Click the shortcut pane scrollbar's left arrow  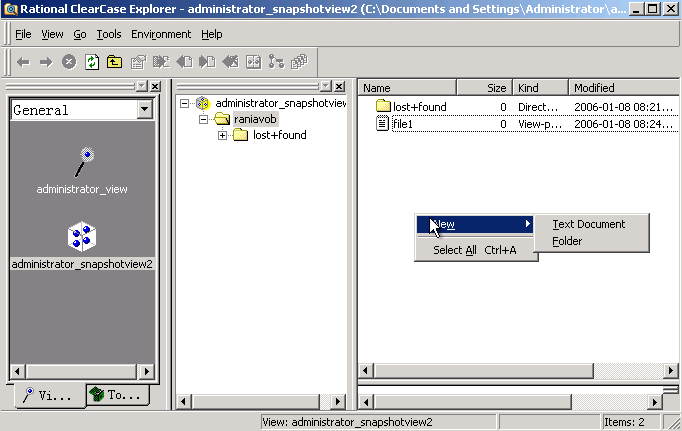coord(17,371)
